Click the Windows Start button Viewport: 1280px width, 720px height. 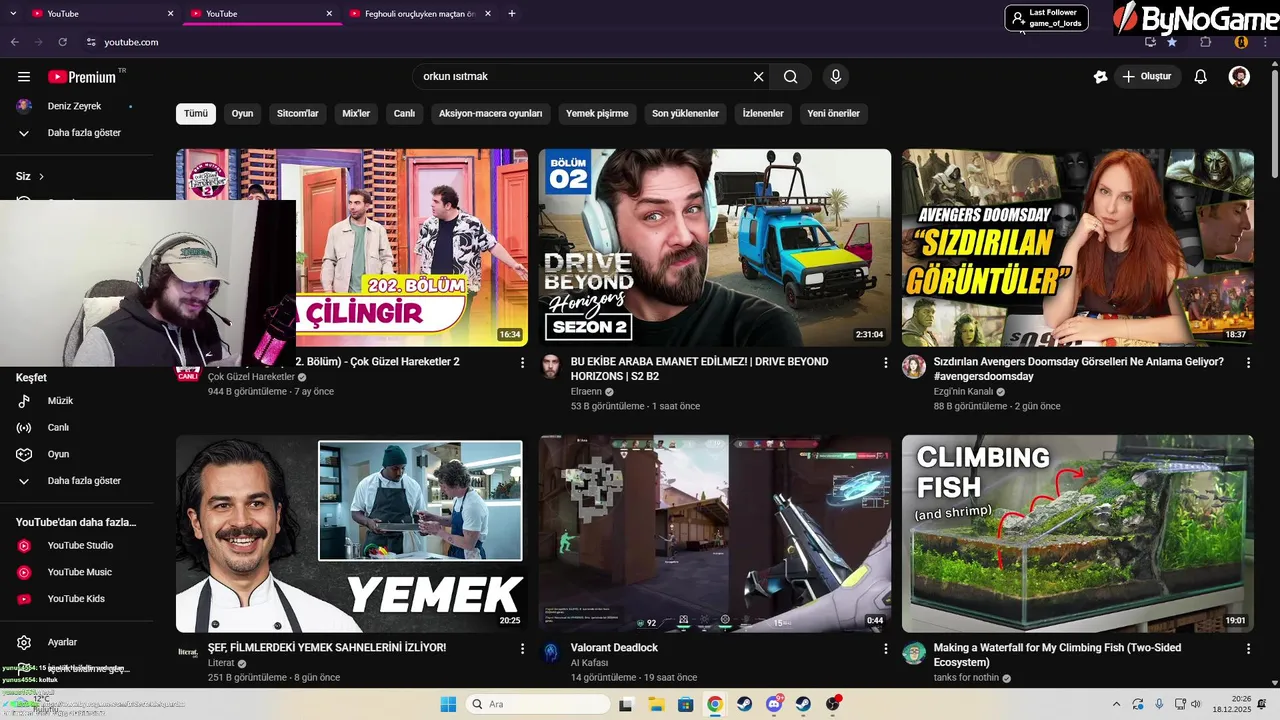[x=448, y=704]
